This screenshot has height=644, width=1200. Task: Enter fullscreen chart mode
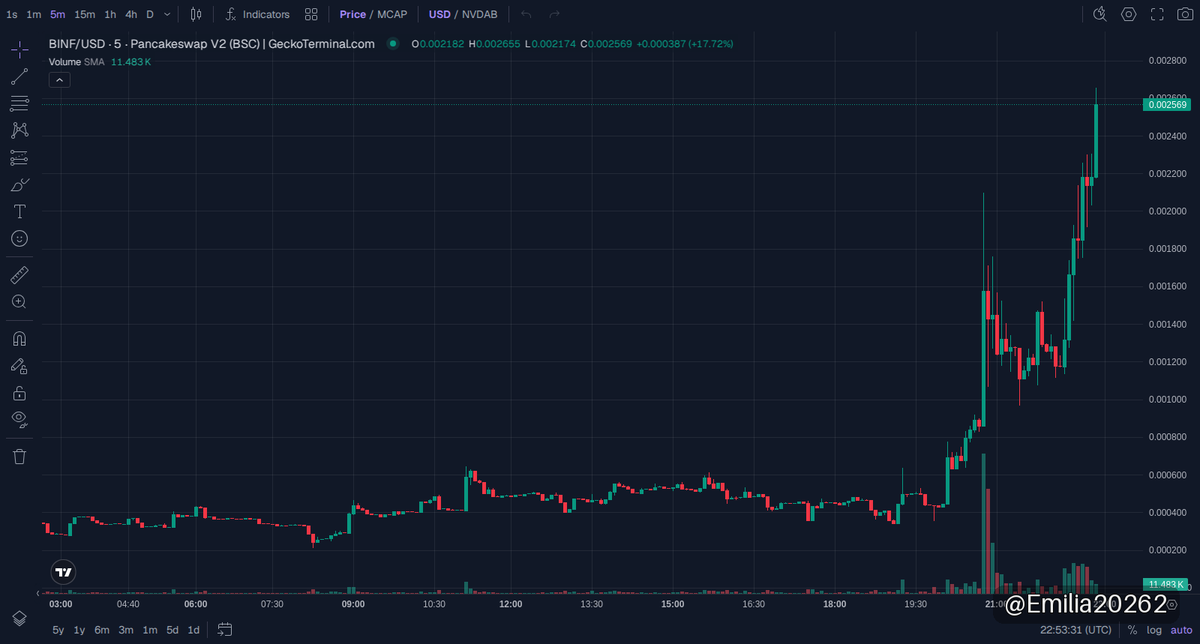[x=1157, y=14]
